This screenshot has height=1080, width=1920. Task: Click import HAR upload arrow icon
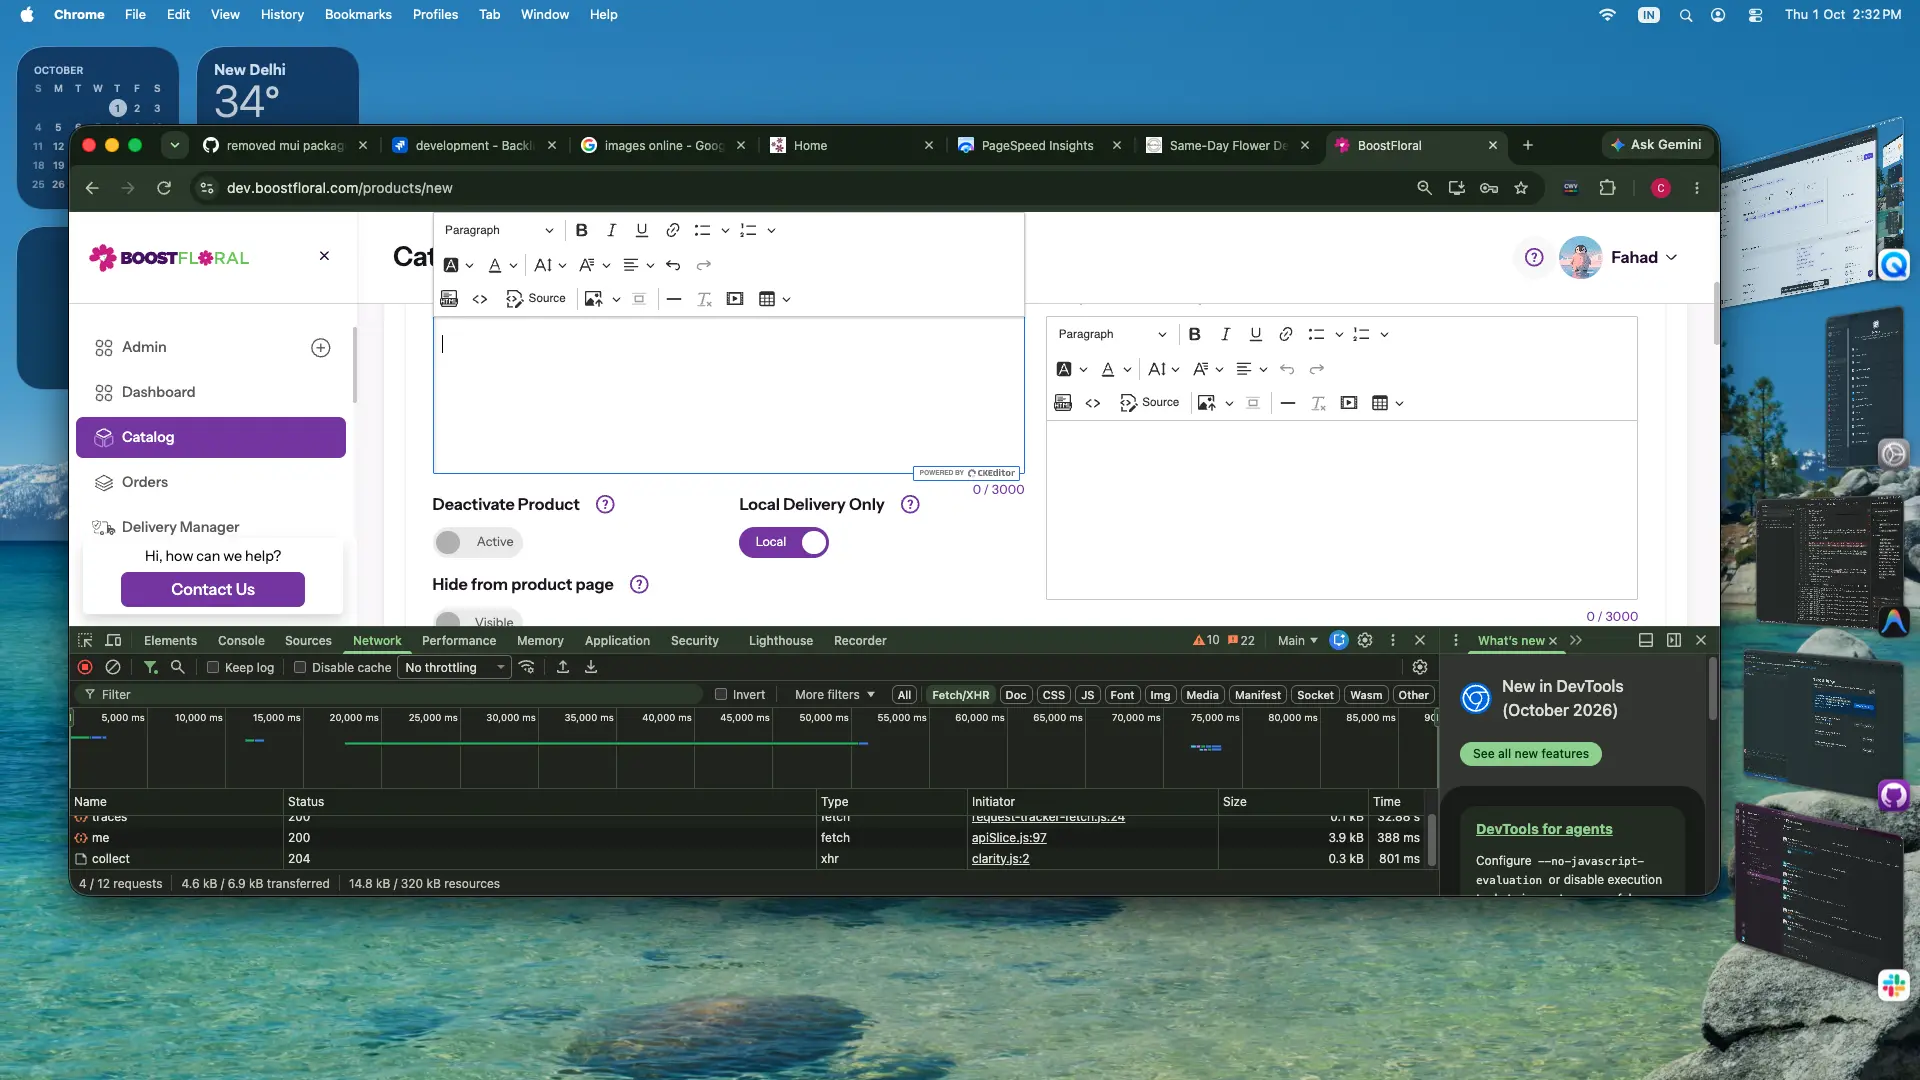pos(563,667)
